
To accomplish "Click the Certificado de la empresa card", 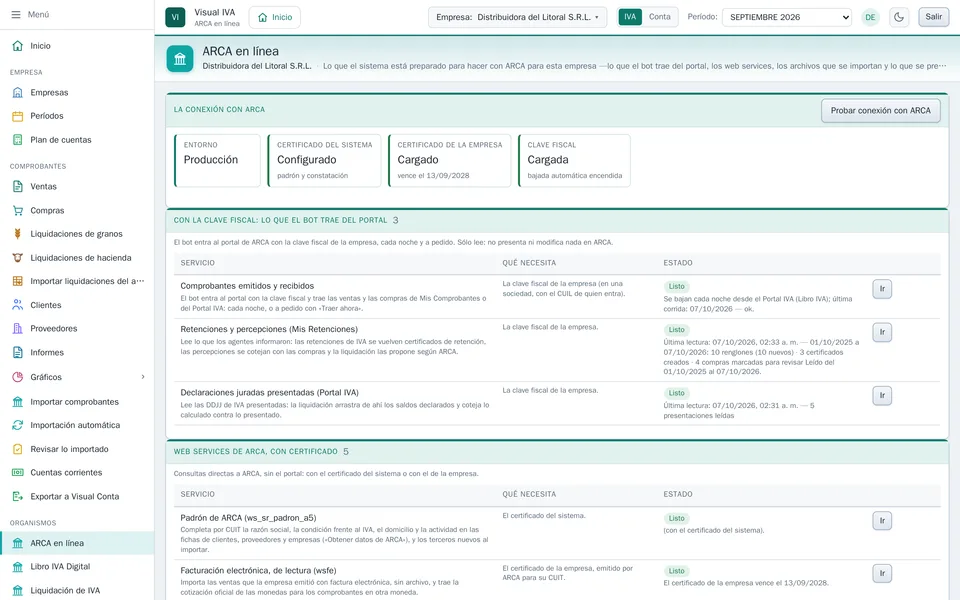I will [x=449, y=160].
